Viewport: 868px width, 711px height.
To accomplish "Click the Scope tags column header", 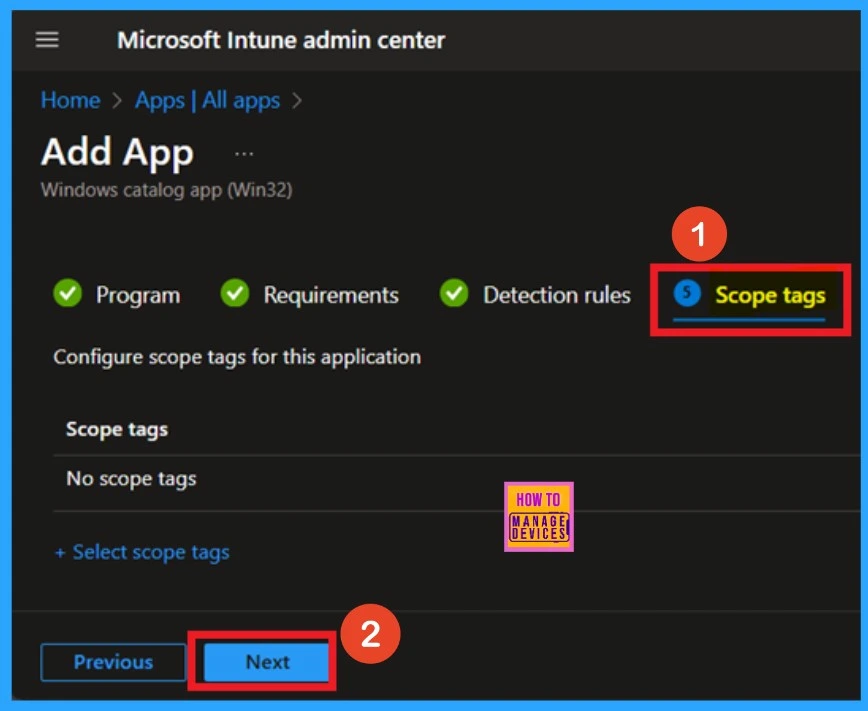I will point(117,429).
